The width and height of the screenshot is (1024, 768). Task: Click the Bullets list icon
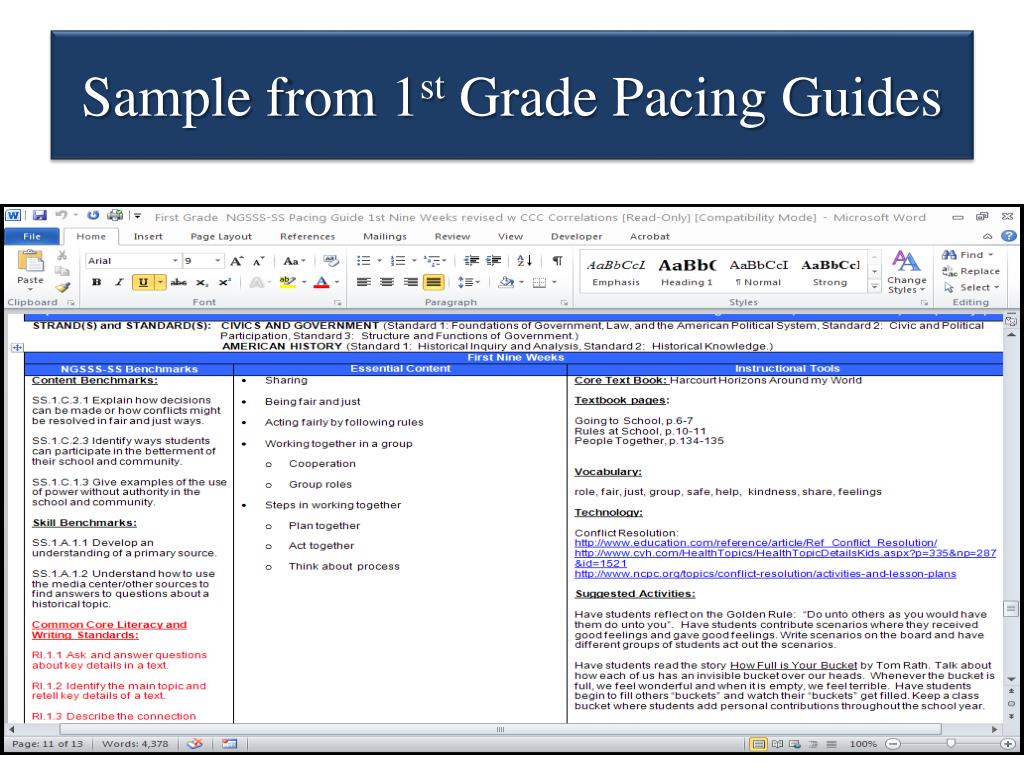(364, 261)
